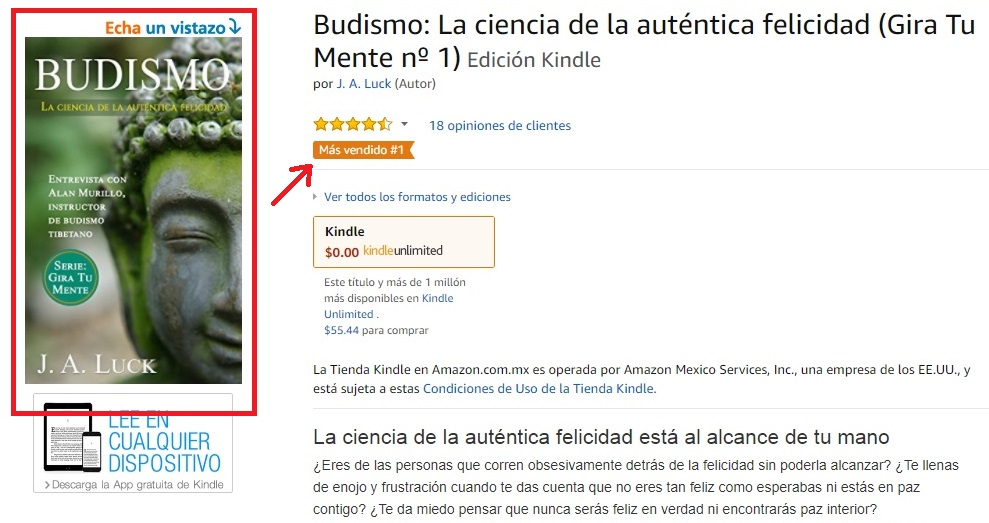Image resolution: width=989 pixels, height=523 pixels.
Task: Select the Kindle $0.00 format box
Action: coord(404,242)
